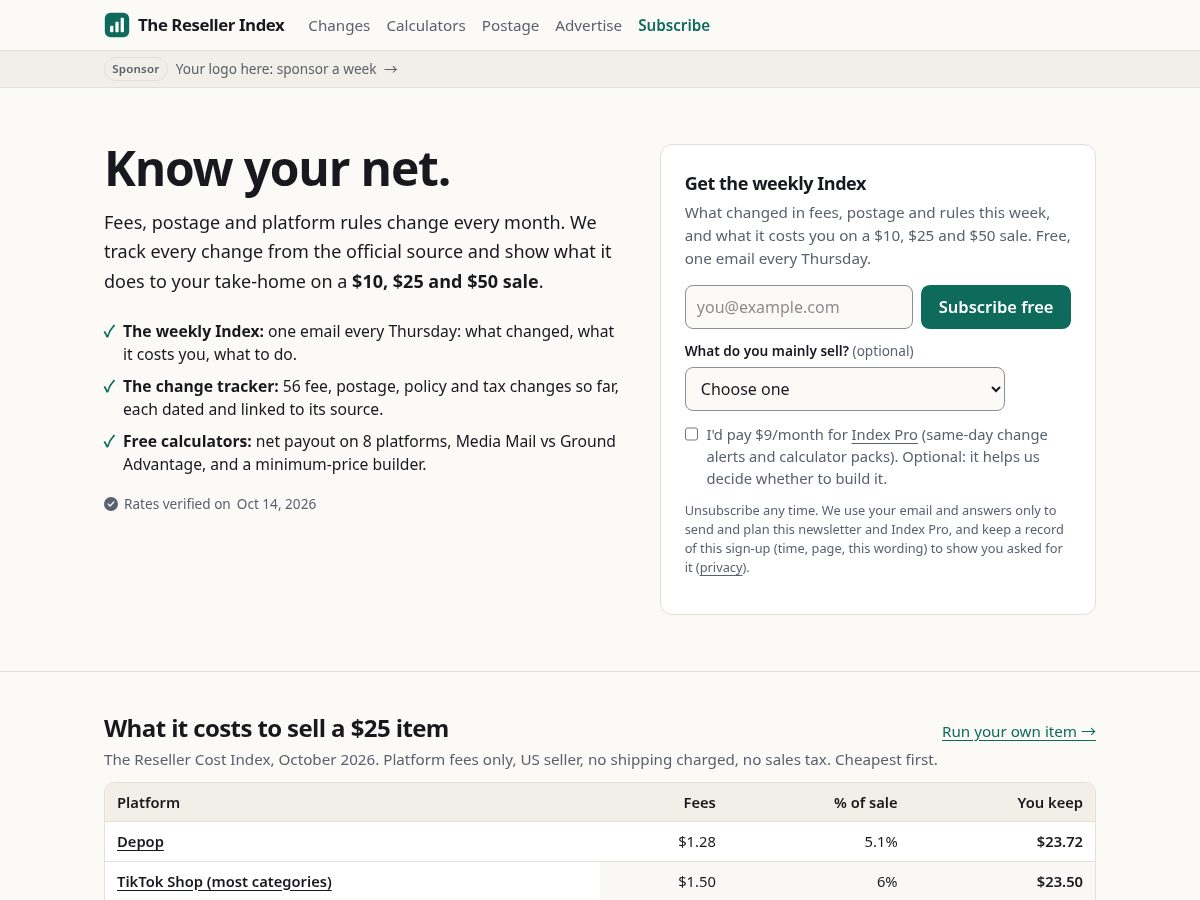This screenshot has width=1200, height=900.
Task: Visit the Advertise page
Action: click(x=588, y=26)
